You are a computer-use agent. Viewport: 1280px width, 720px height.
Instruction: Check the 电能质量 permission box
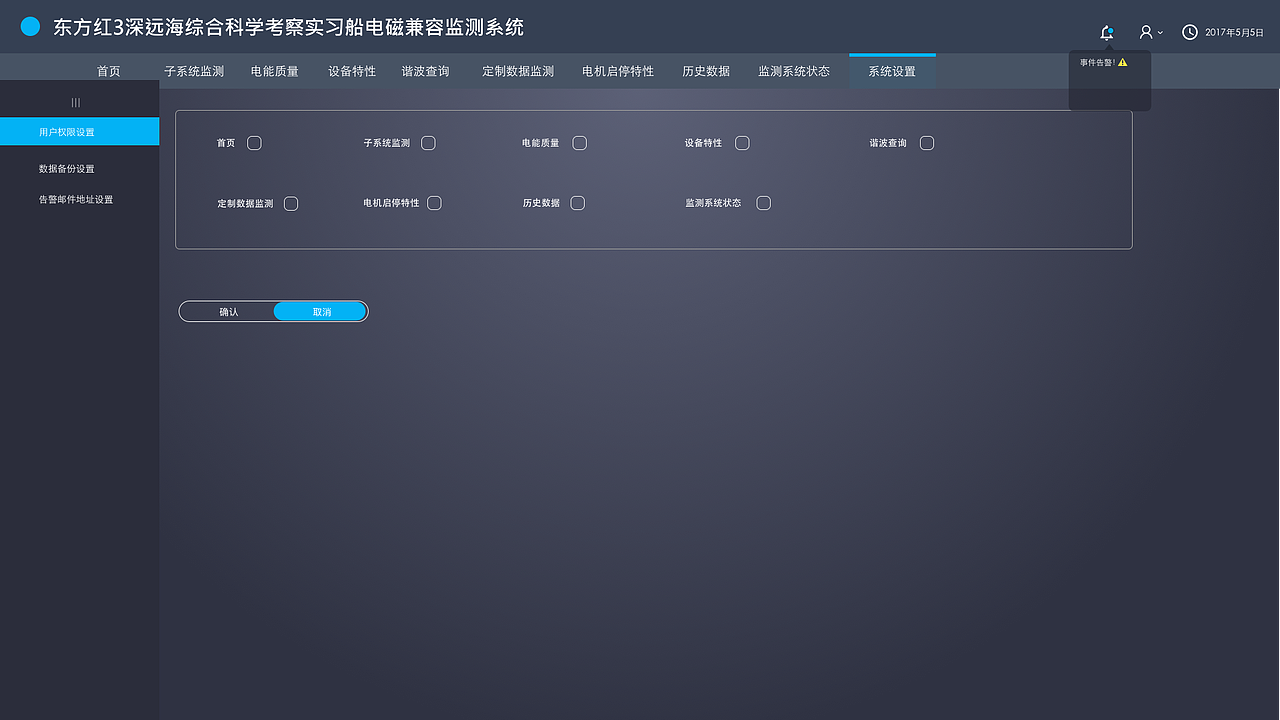[579, 143]
